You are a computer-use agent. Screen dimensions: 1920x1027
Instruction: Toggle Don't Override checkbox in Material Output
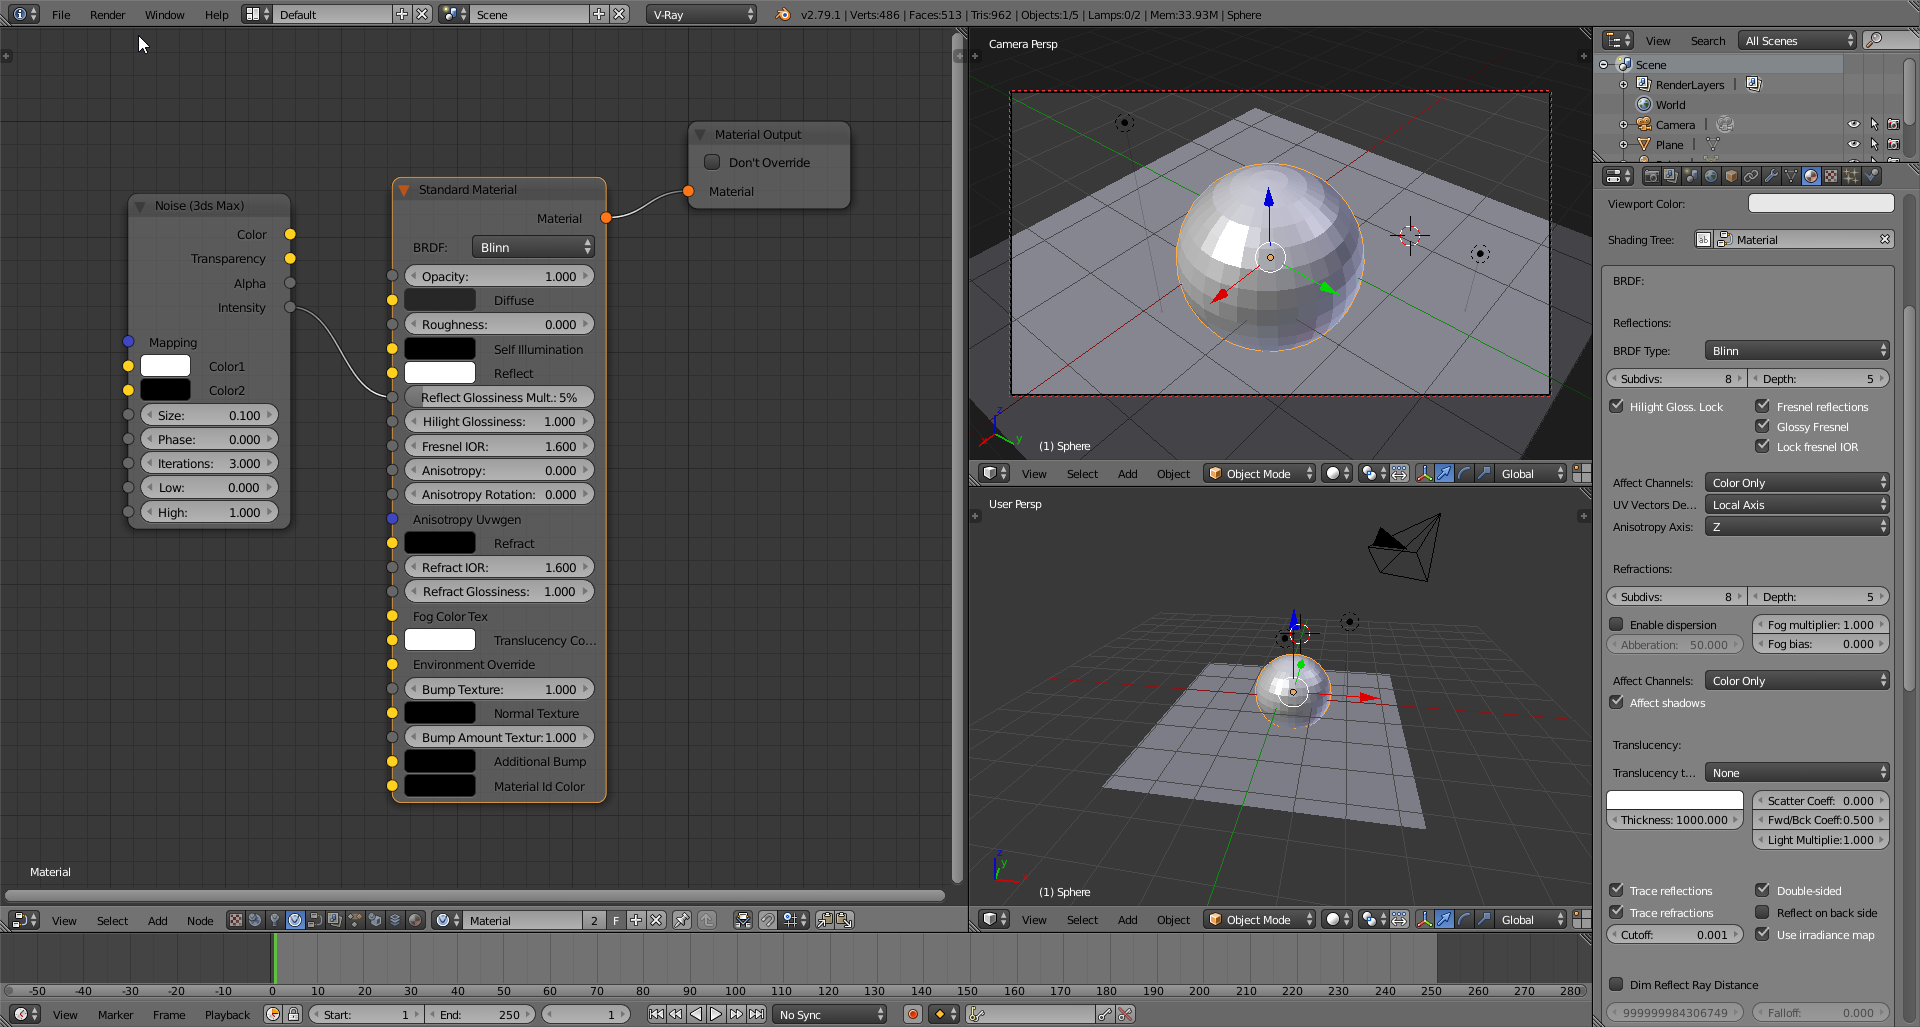[x=712, y=162]
